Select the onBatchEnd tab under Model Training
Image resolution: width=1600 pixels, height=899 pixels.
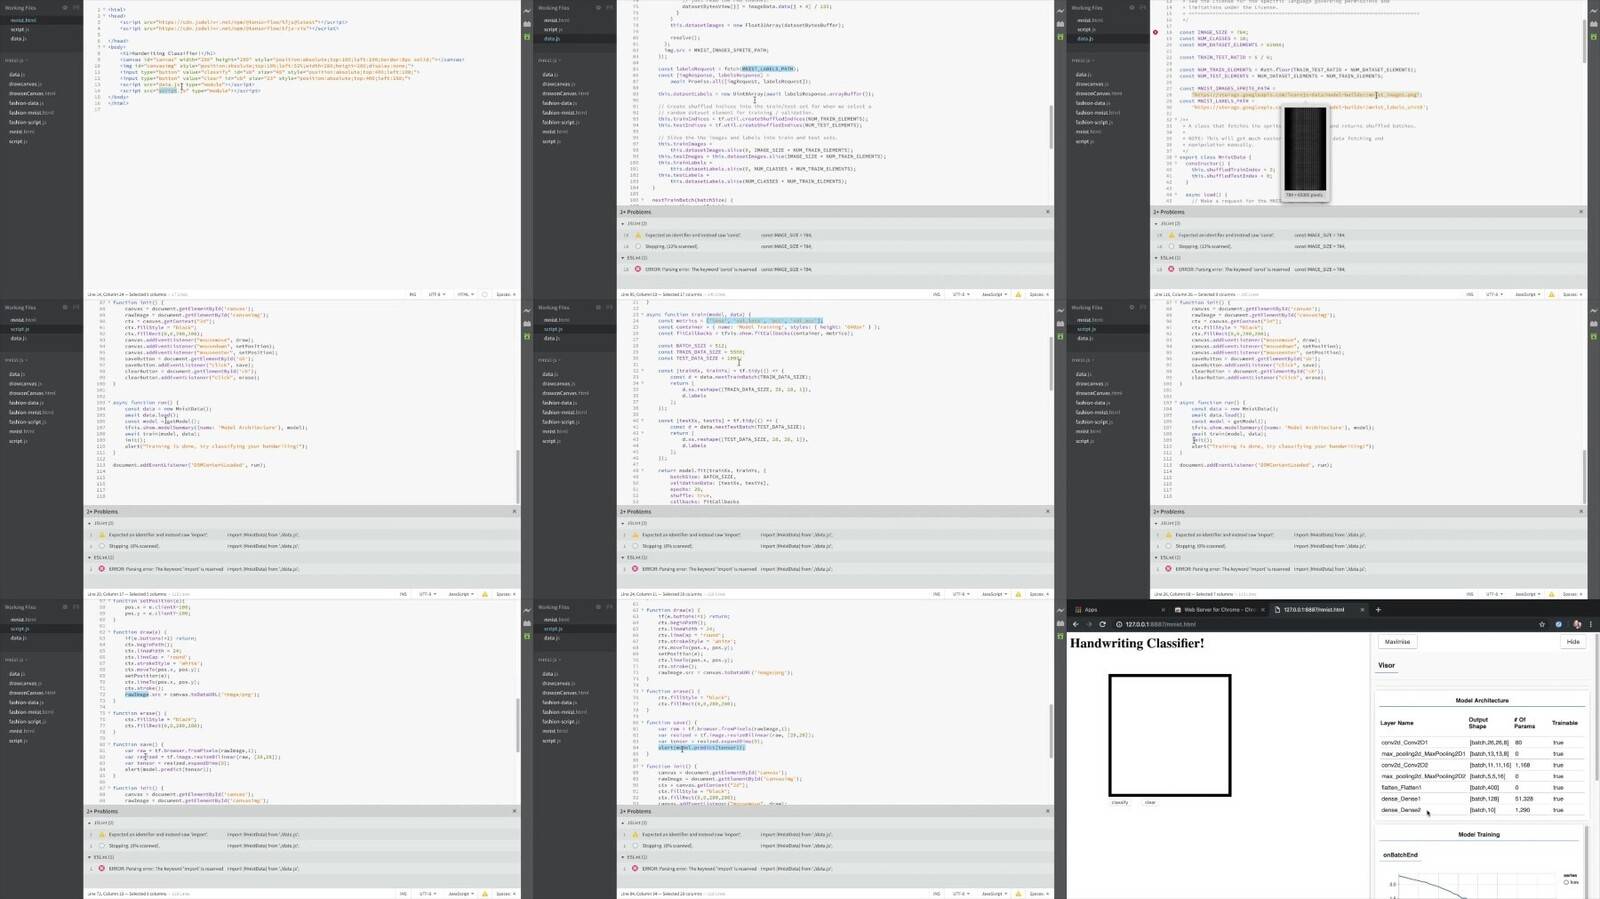[x=1400, y=855]
